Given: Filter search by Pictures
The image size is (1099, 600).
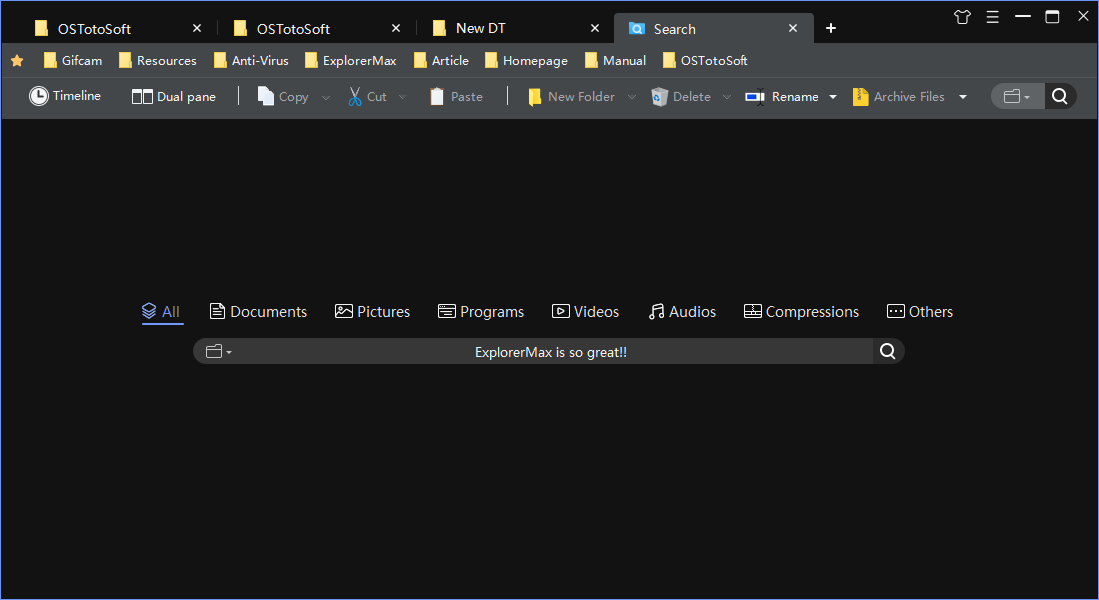Looking at the screenshot, I should pos(372,311).
